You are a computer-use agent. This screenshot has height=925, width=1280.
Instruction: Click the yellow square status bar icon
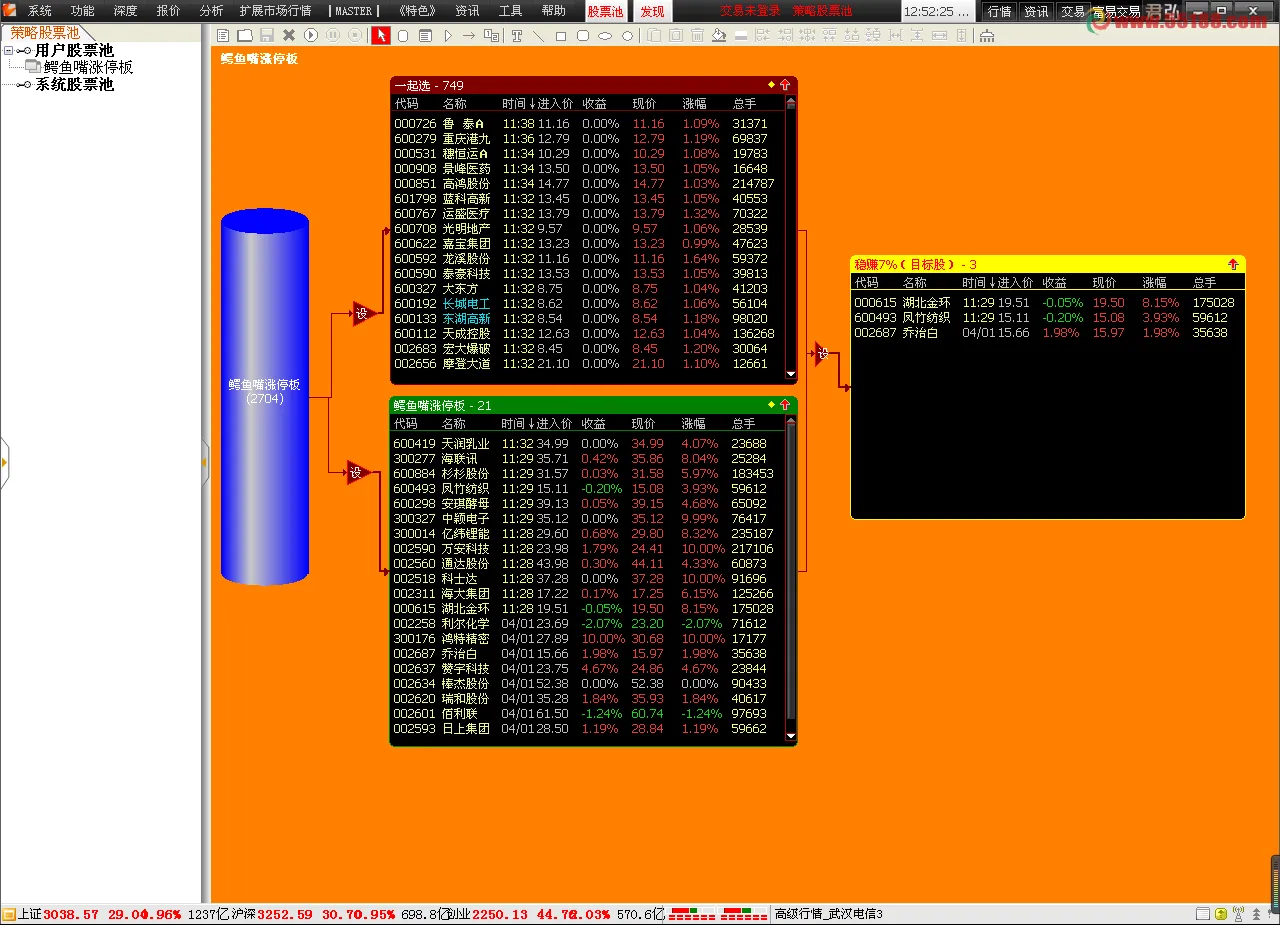click(x=1221, y=914)
